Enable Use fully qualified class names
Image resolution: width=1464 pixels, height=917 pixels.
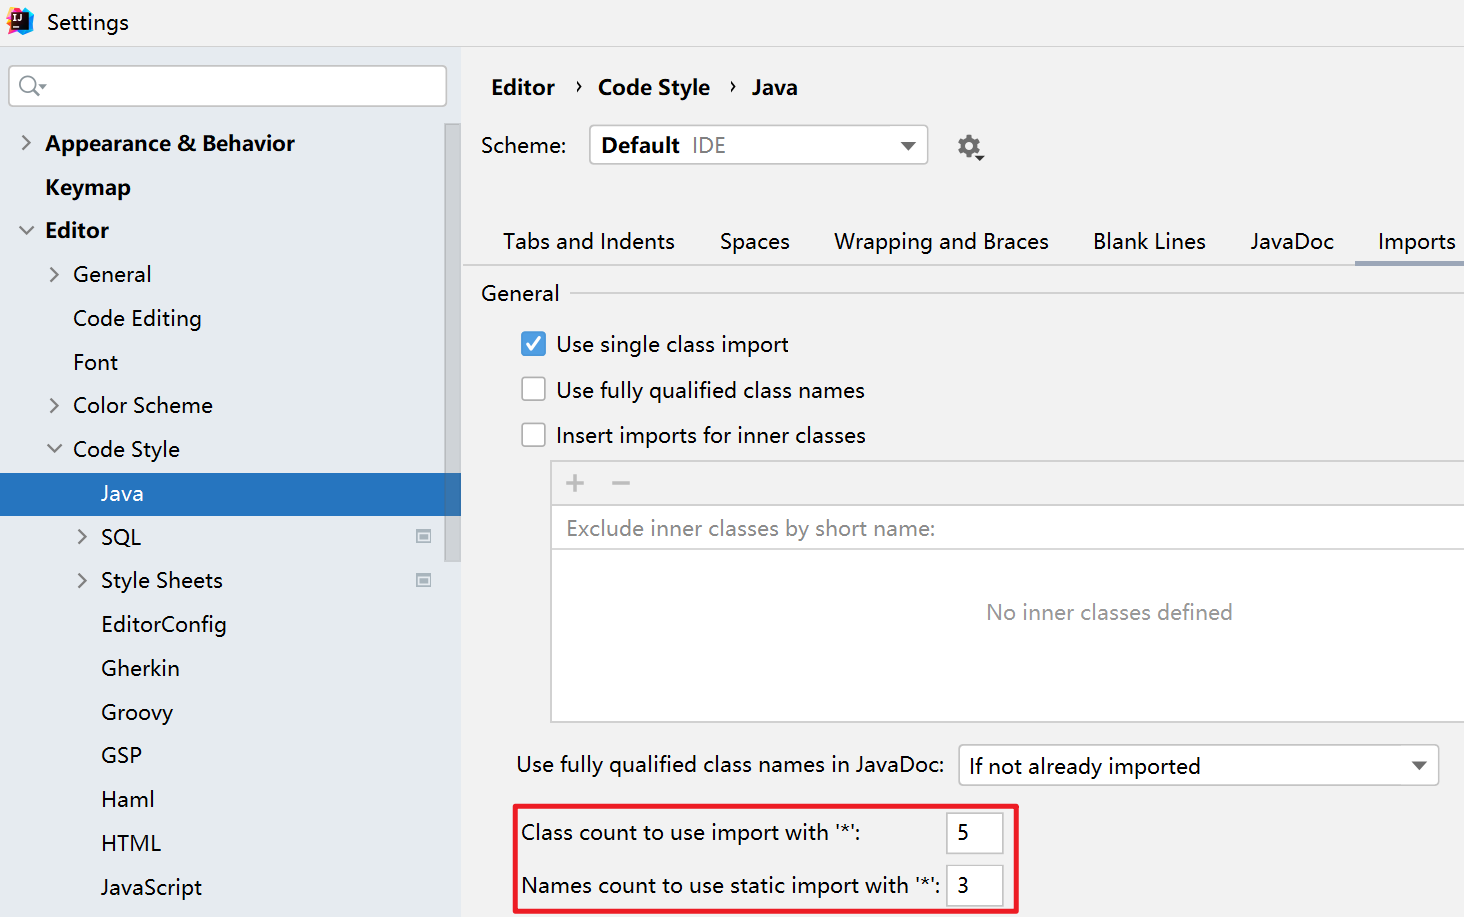[534, 390]
